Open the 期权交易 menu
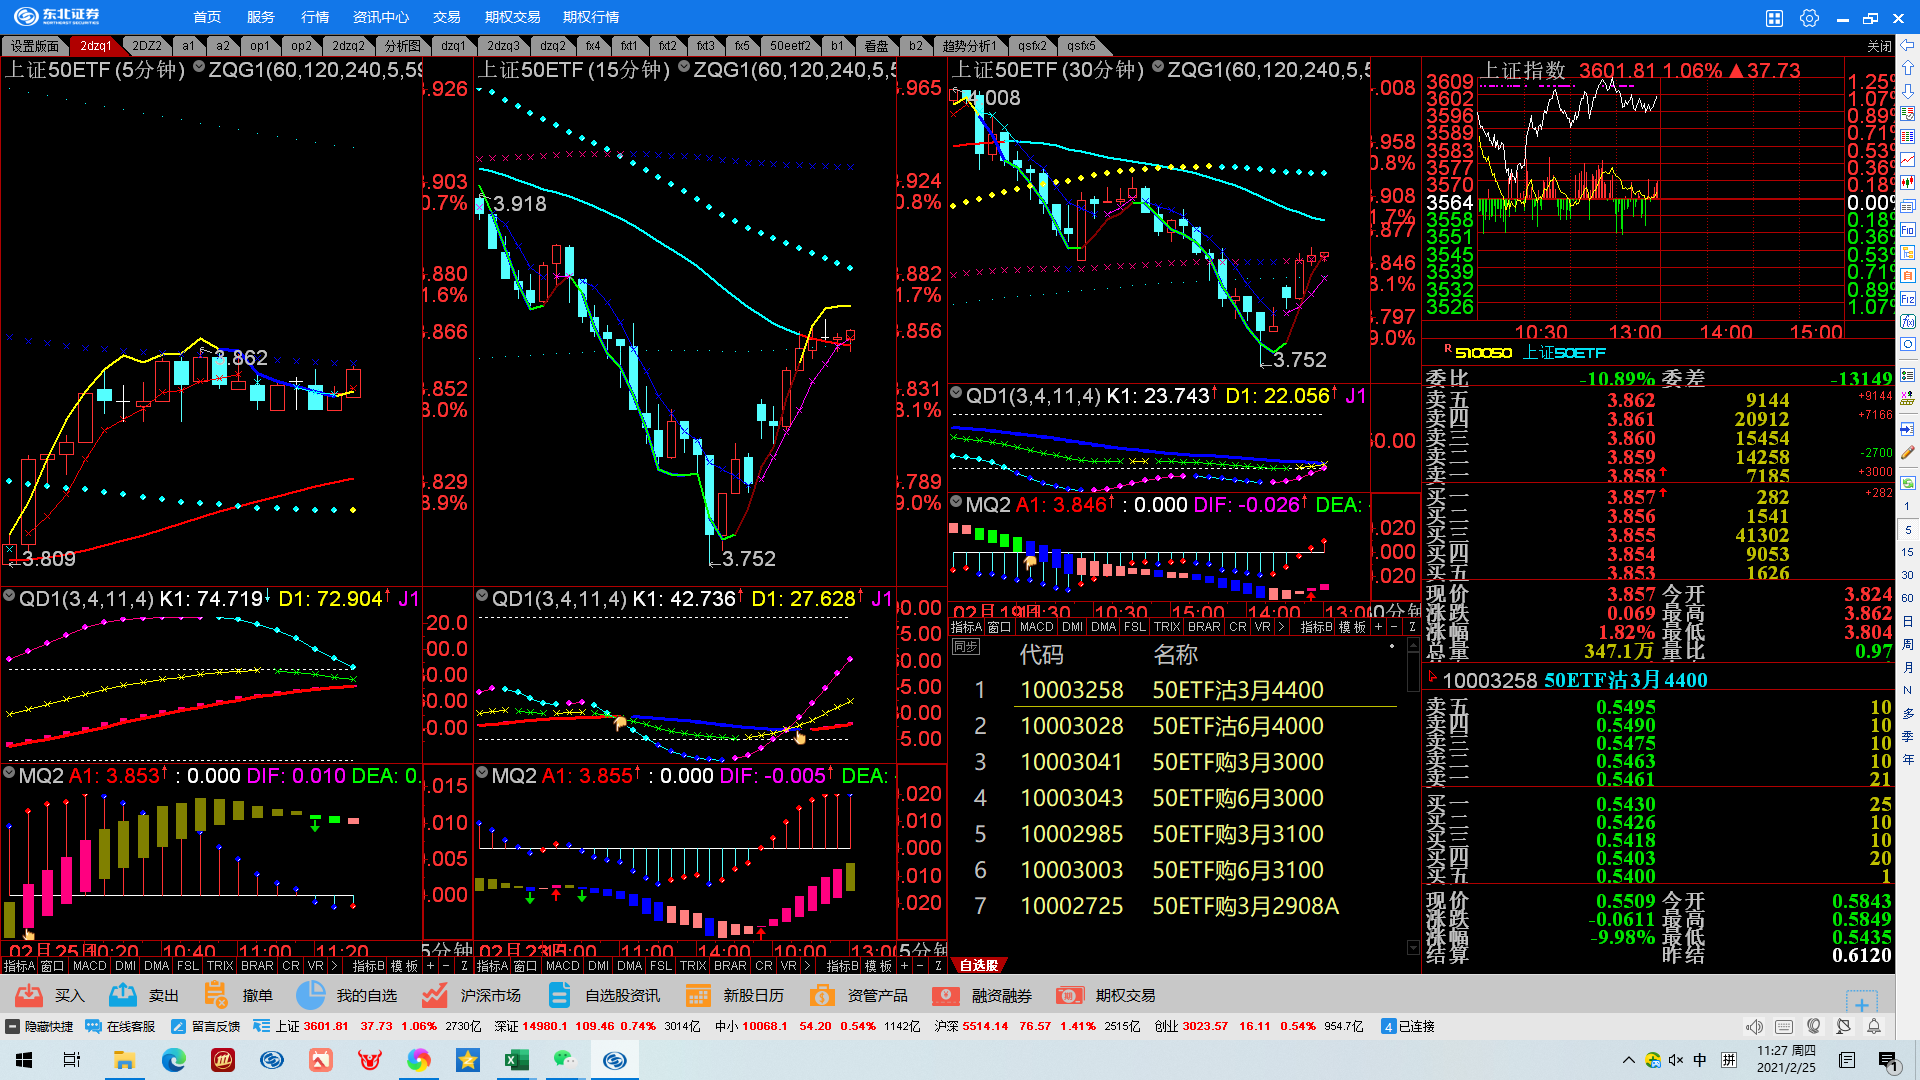1920x1080 pixels. tap(512, 17)
